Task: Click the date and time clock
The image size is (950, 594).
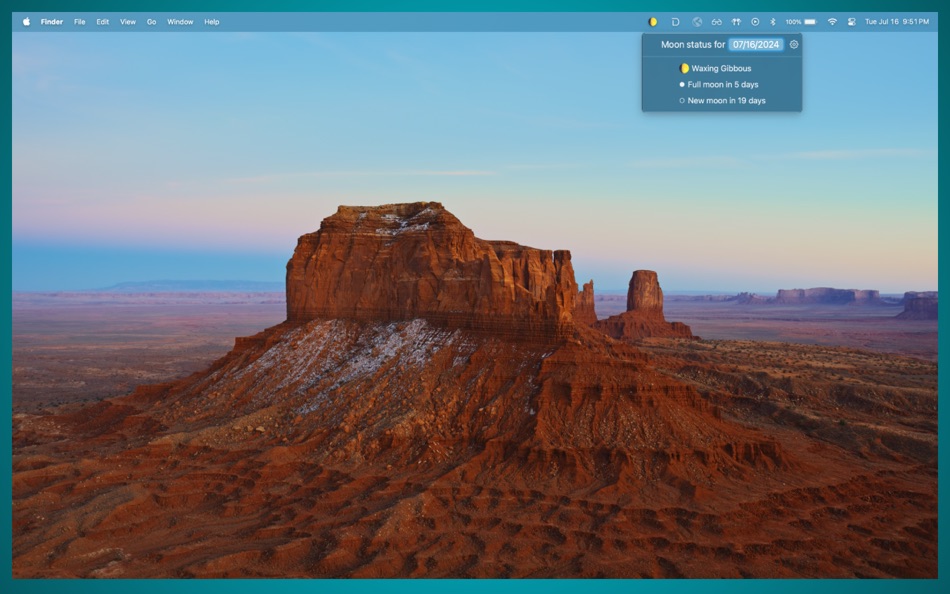Action: pyautogui.click(x=897, y=22)
